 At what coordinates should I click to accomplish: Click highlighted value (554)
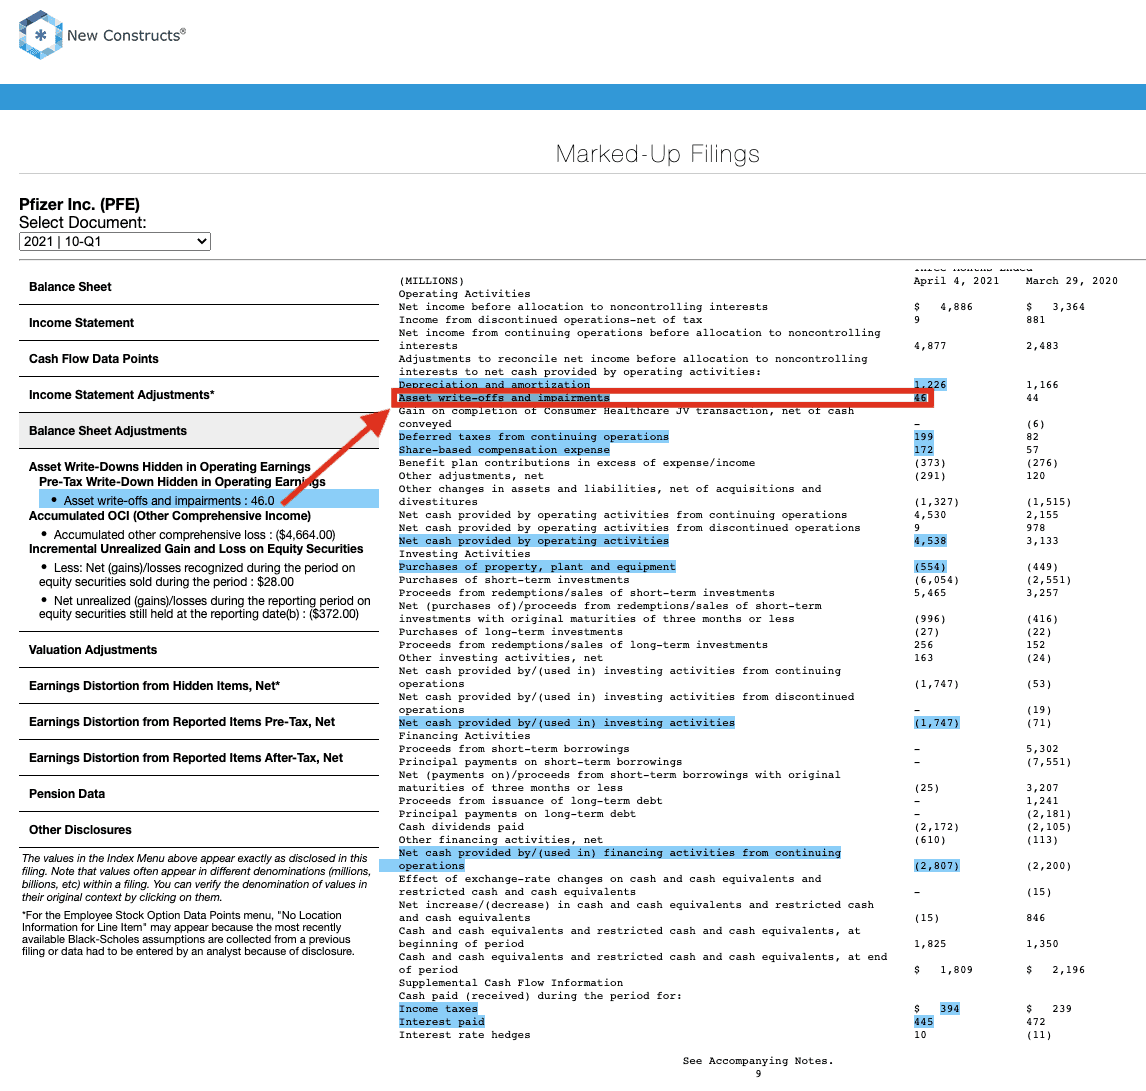930,567
